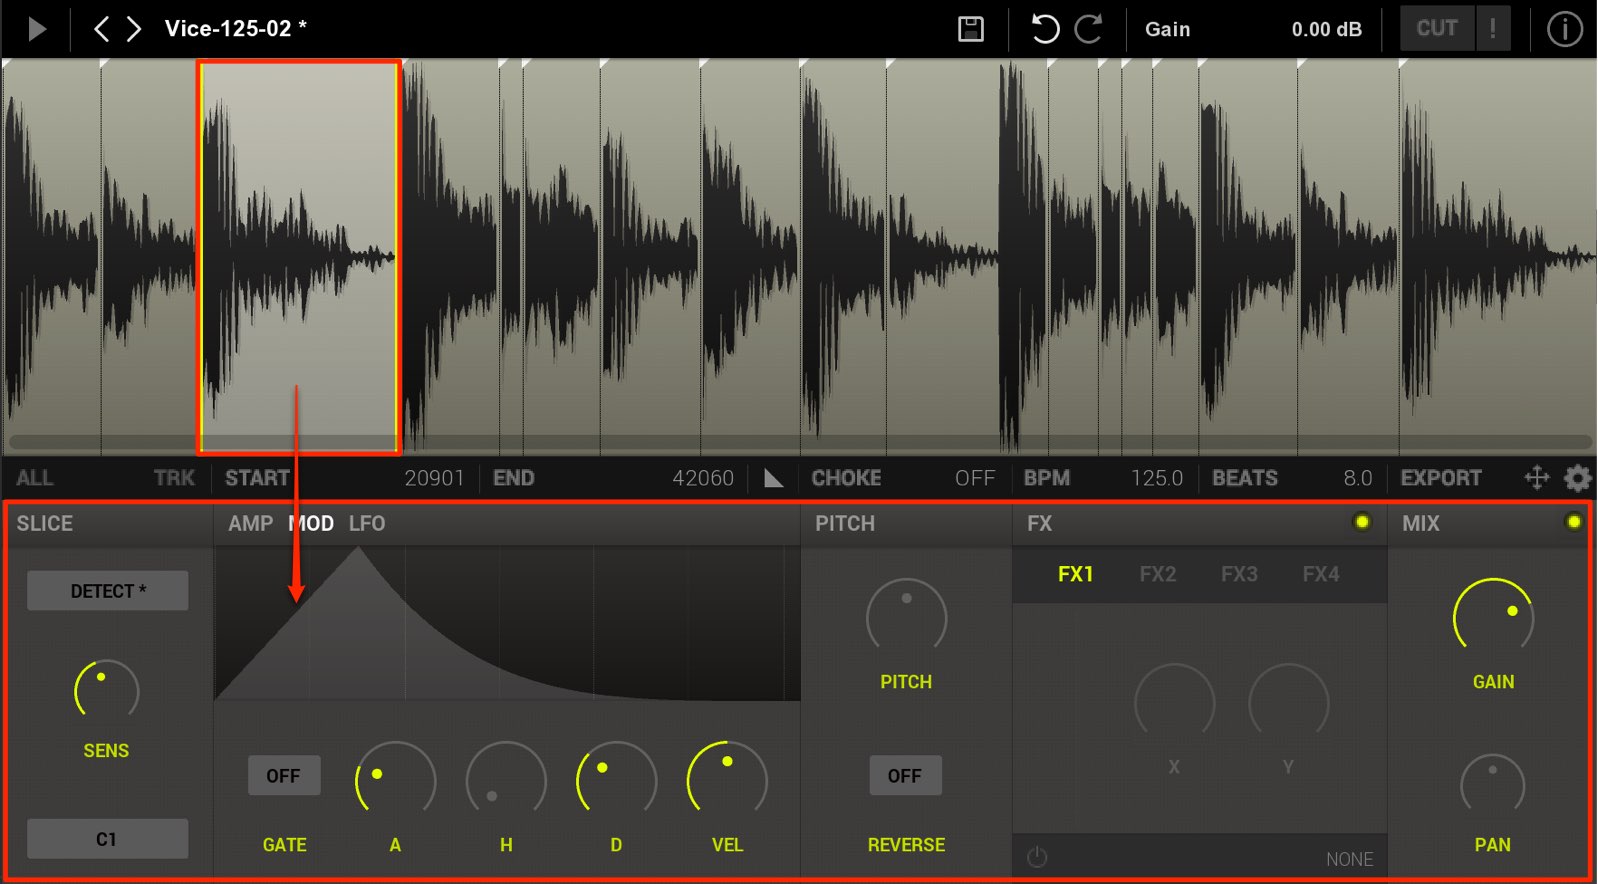Click the END value 42060

point(703,478)
